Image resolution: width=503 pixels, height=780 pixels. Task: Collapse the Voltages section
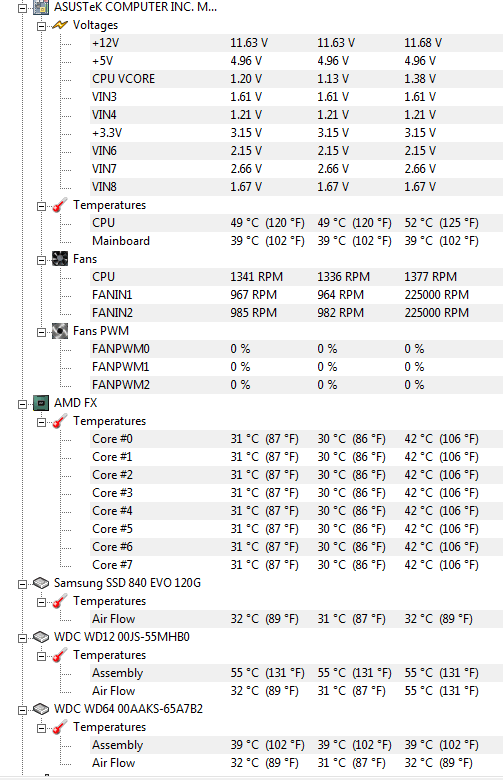(x=41, y=26)
